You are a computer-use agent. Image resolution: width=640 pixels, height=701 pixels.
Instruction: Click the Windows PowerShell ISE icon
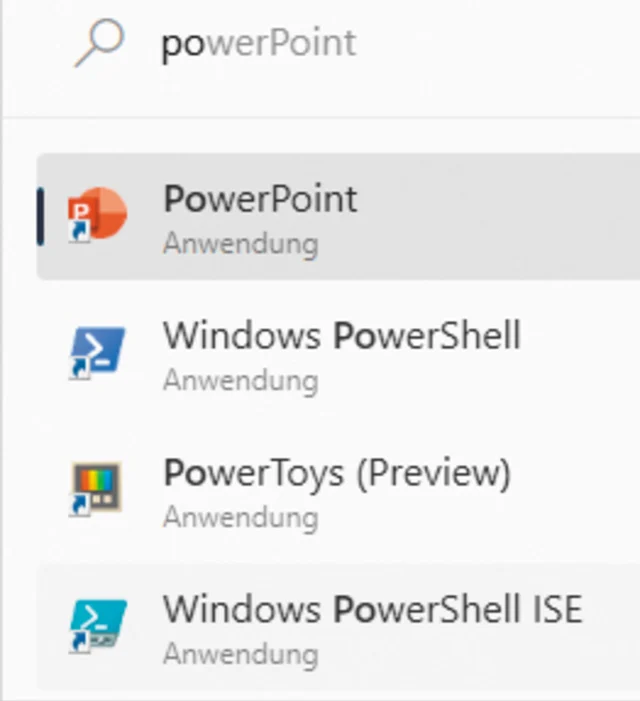click(97, 626)
